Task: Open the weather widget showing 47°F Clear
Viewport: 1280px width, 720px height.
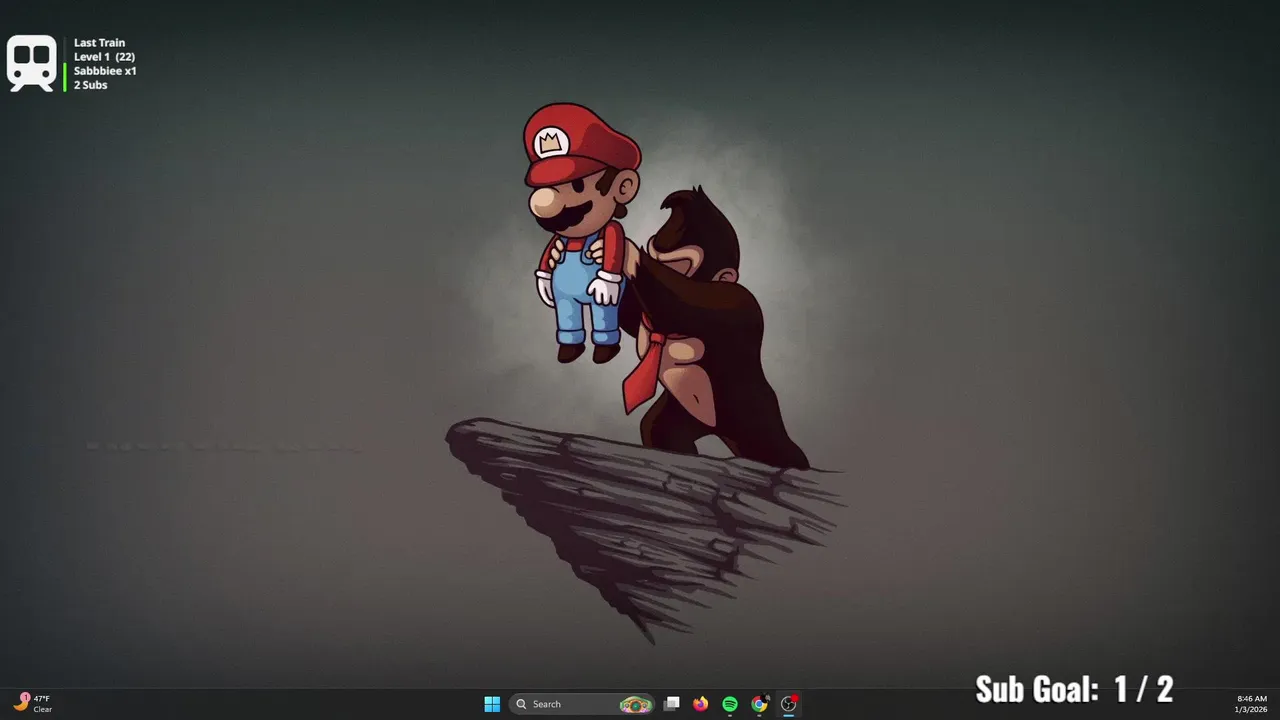Action: tap(32, 704)
